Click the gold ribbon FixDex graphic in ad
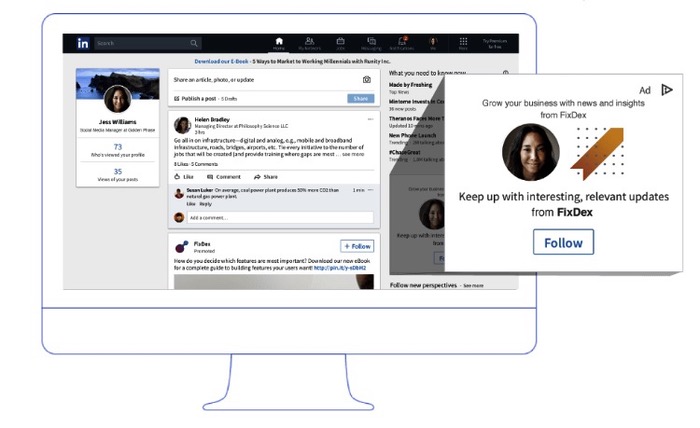 pos(597,153)
